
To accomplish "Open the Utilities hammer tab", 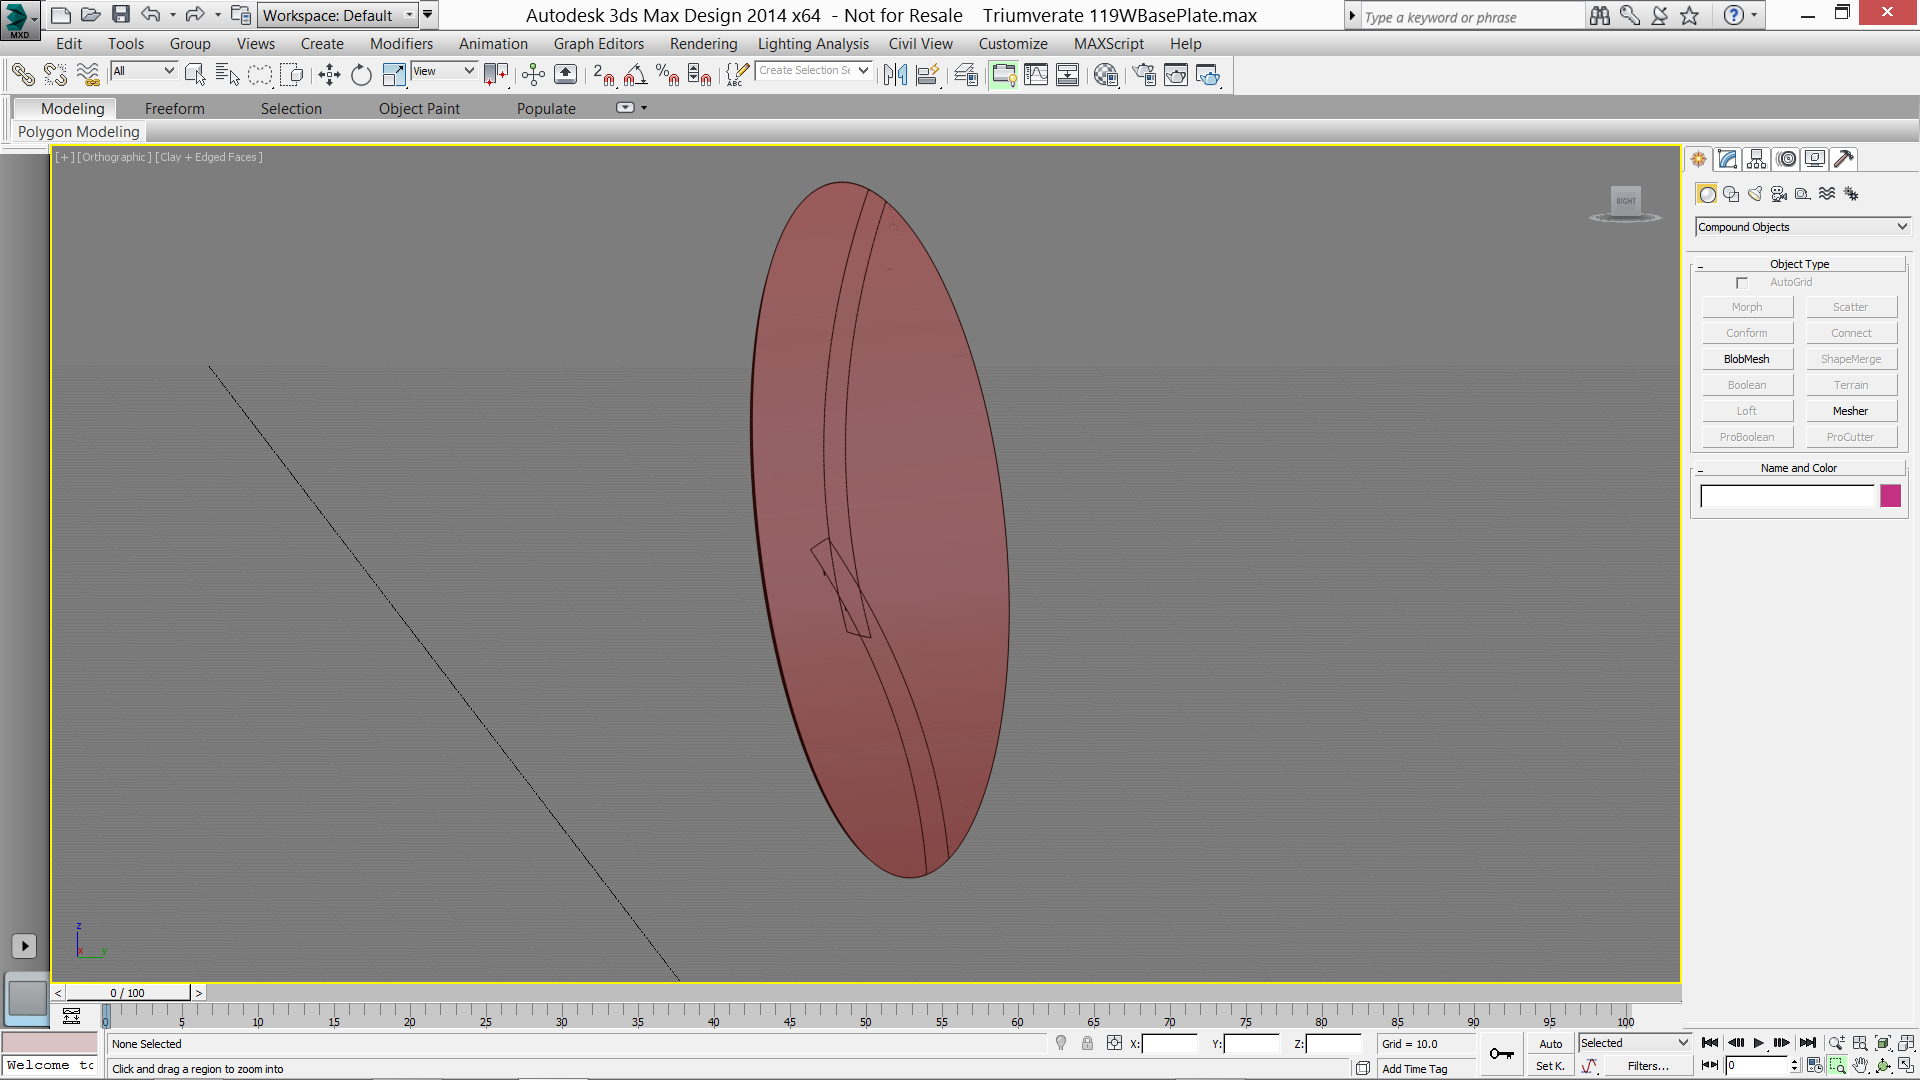I will tap(1844, 159).
